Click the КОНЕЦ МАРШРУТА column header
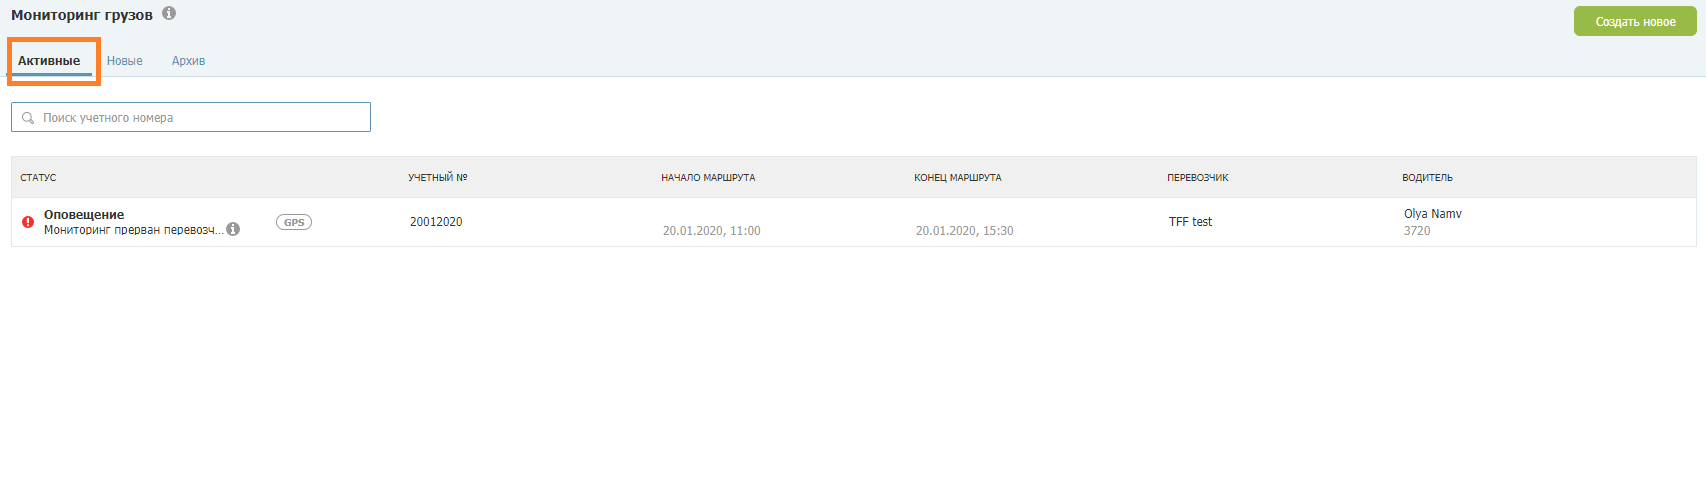Screen dimensions: 1706x479 coord(958,178)
